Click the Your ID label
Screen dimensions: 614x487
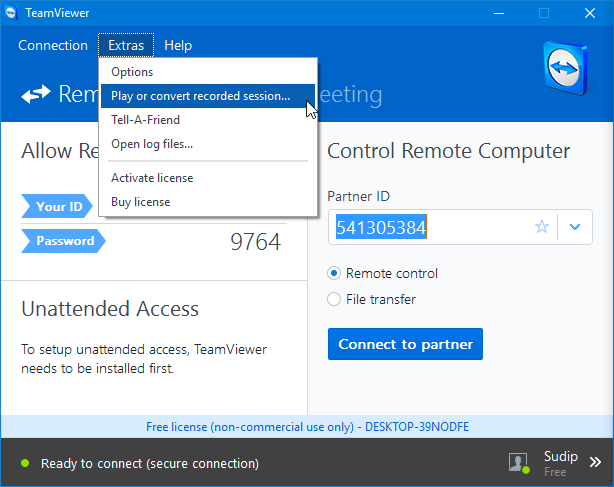coord(57,206)
